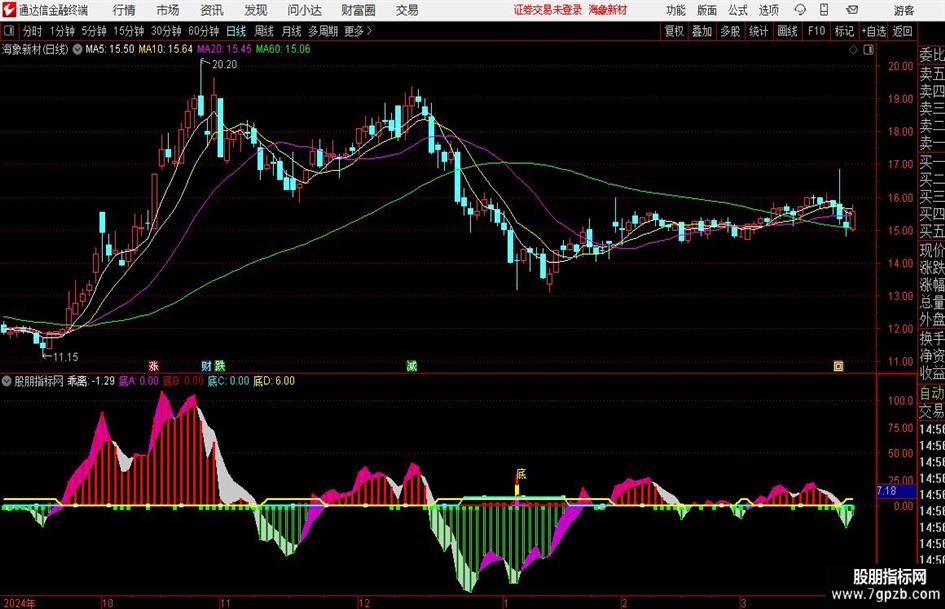Viewport: 945px width, 609px height.
Task: Open the 交易 menu
Action: [x=407, y=10]
